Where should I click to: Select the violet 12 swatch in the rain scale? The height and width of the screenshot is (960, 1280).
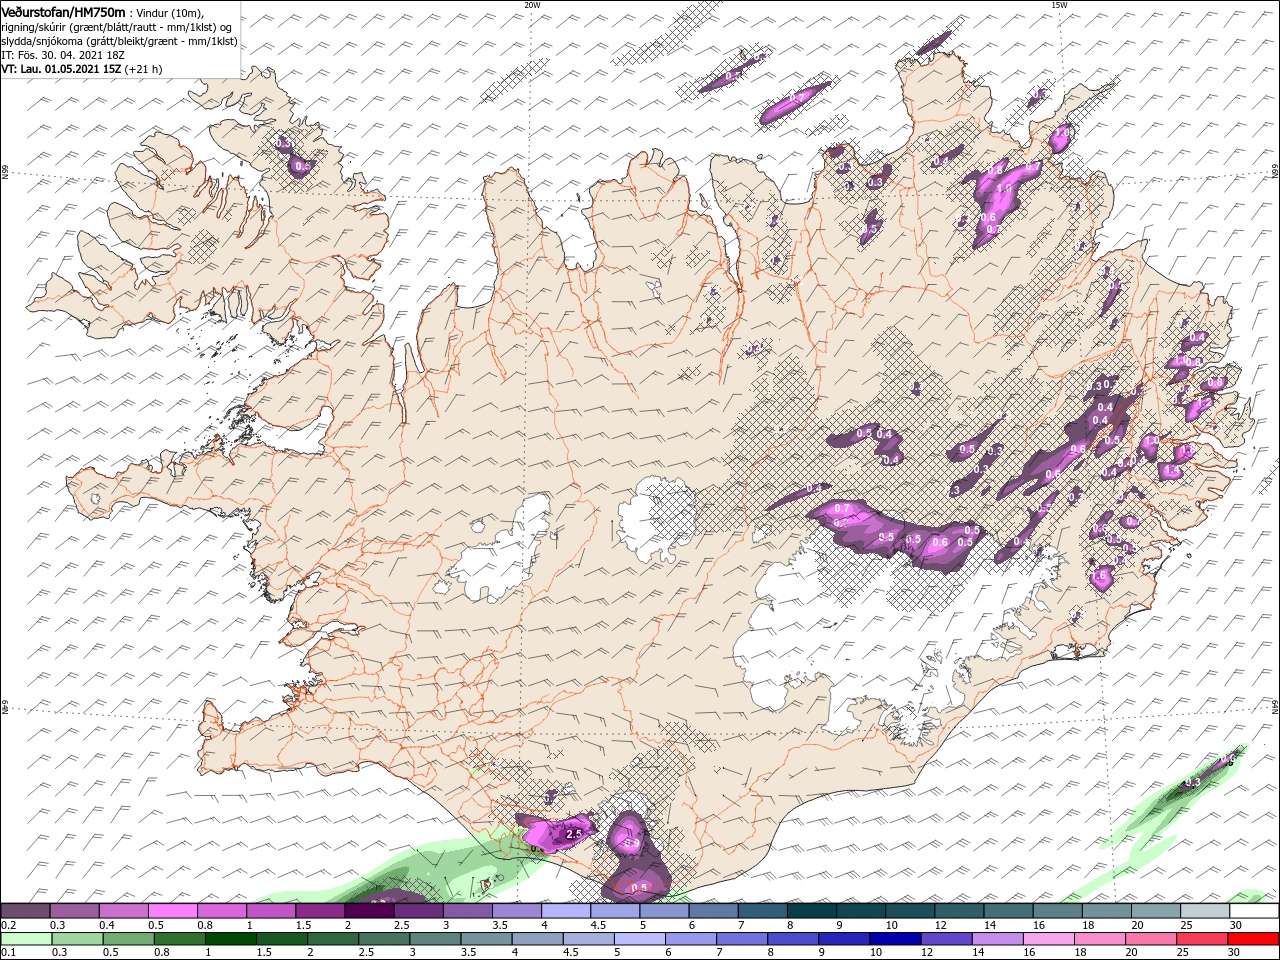click(947, 939)
